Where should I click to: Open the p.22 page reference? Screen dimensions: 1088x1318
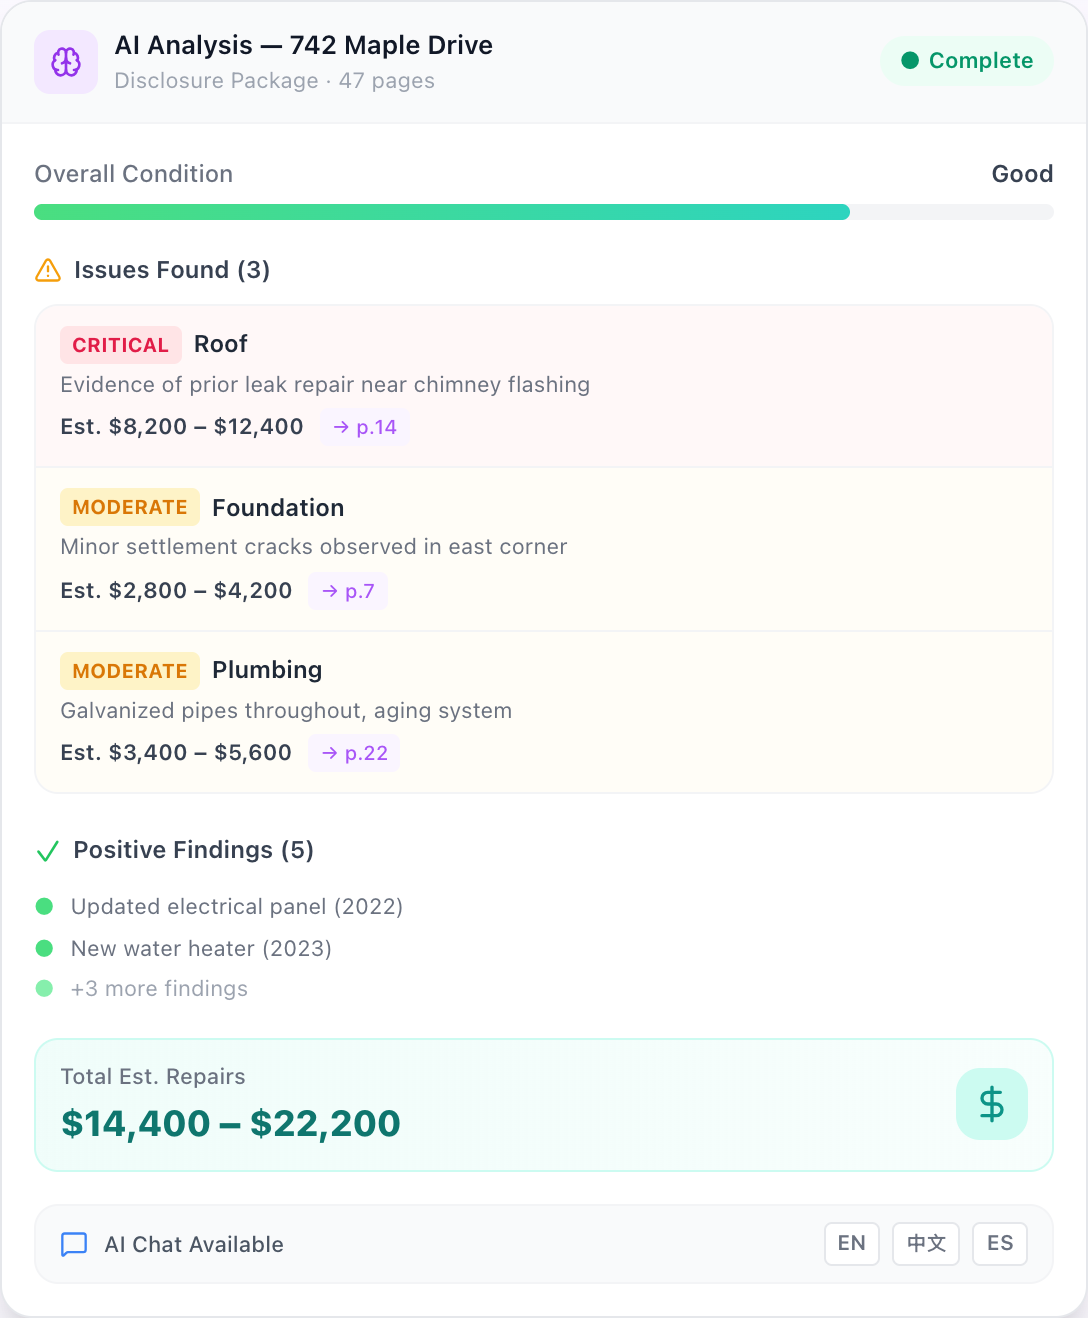[x=355, y=753]
